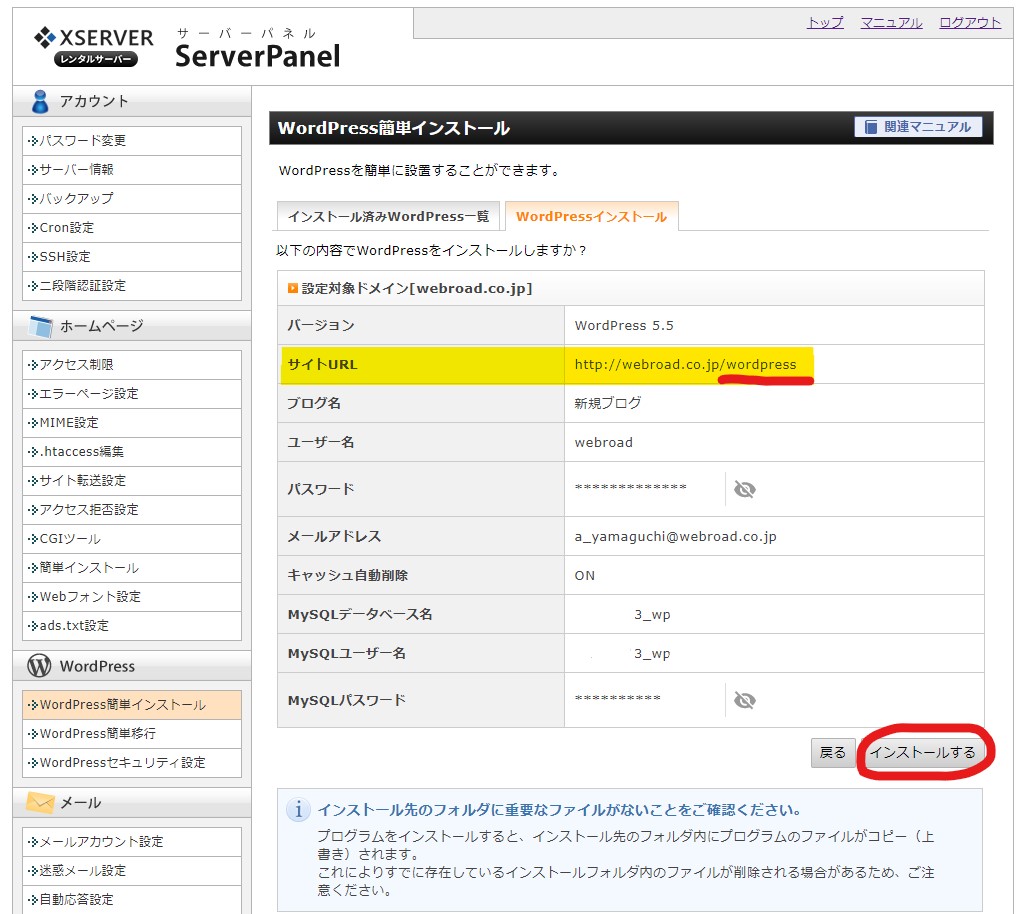
Task: Click the XSERVER logo
Action: pyautogui.click(x=93, y=46)
